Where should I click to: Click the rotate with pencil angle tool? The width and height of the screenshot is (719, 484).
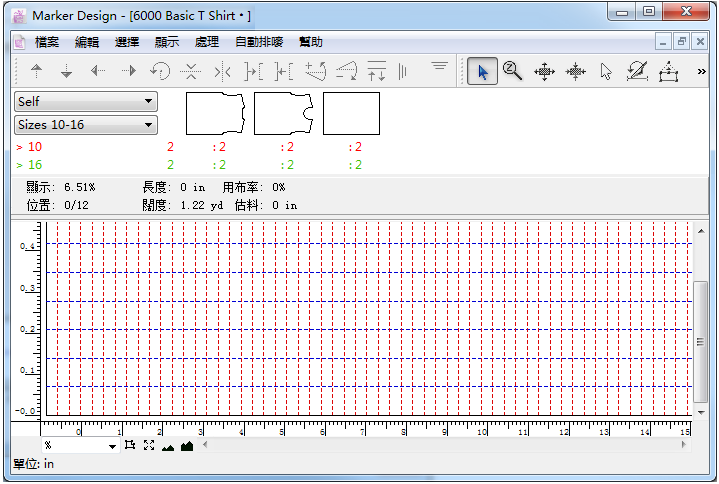click(637, 71)
